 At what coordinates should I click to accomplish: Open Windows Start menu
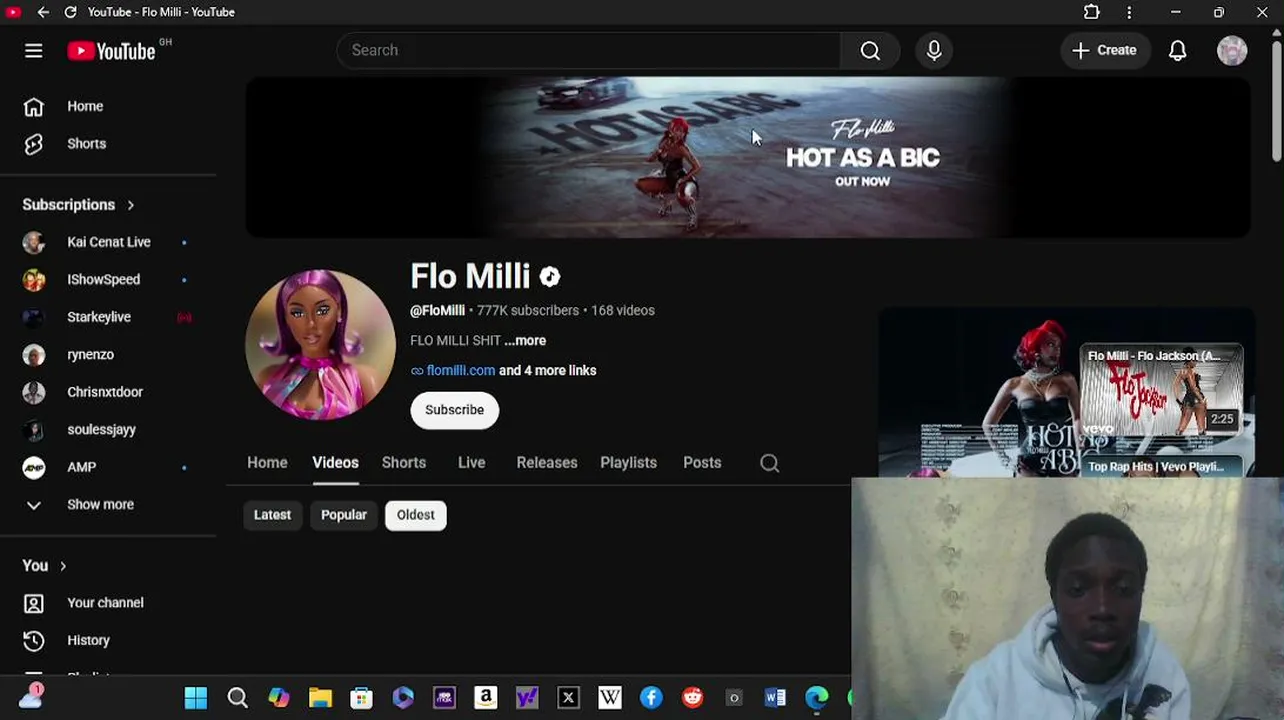(x=196, y=698)
